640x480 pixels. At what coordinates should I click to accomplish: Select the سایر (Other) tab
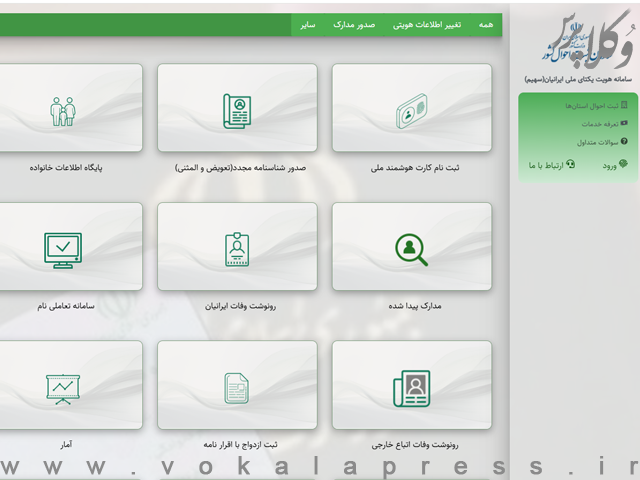[308, 24]
